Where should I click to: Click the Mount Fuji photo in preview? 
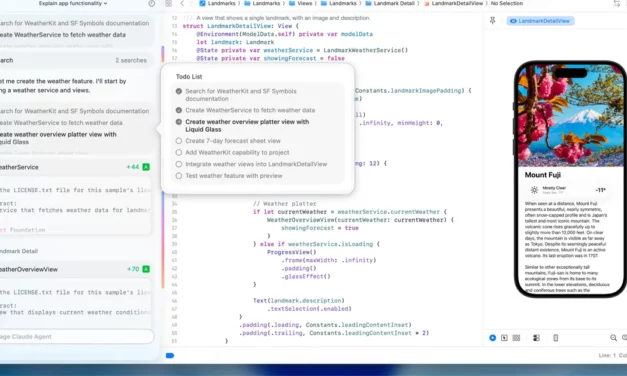(571, 116)
